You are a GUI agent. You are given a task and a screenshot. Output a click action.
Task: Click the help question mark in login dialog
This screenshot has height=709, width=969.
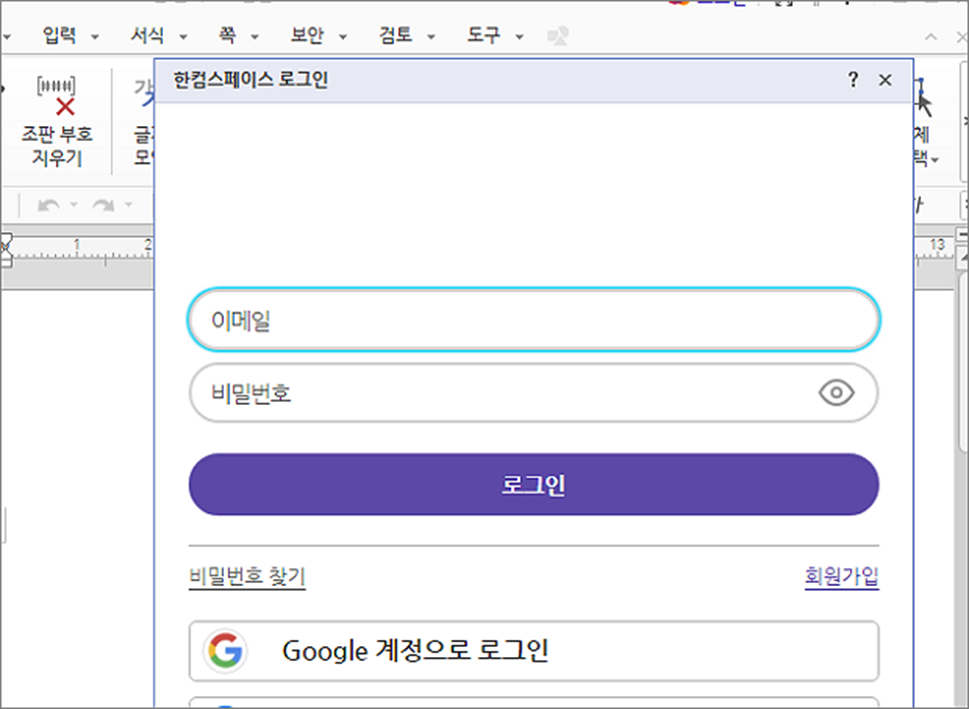click(x=853, y=80)
